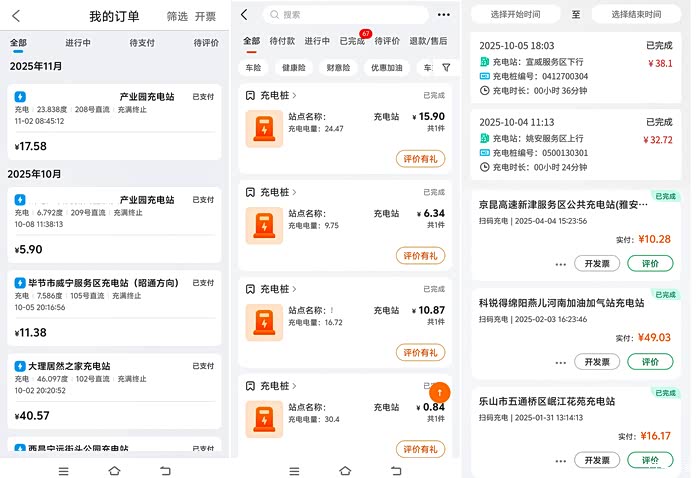Tap clock icon beside 00小时24分钟
Viewport: 700px width, 478px height.
pos(484,167)
